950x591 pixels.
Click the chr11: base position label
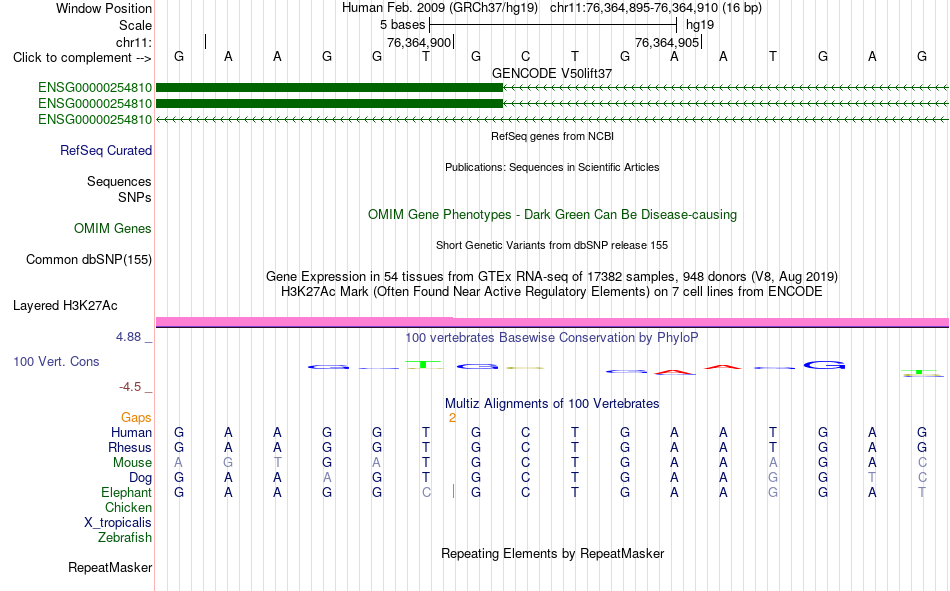tap(133, 42)
